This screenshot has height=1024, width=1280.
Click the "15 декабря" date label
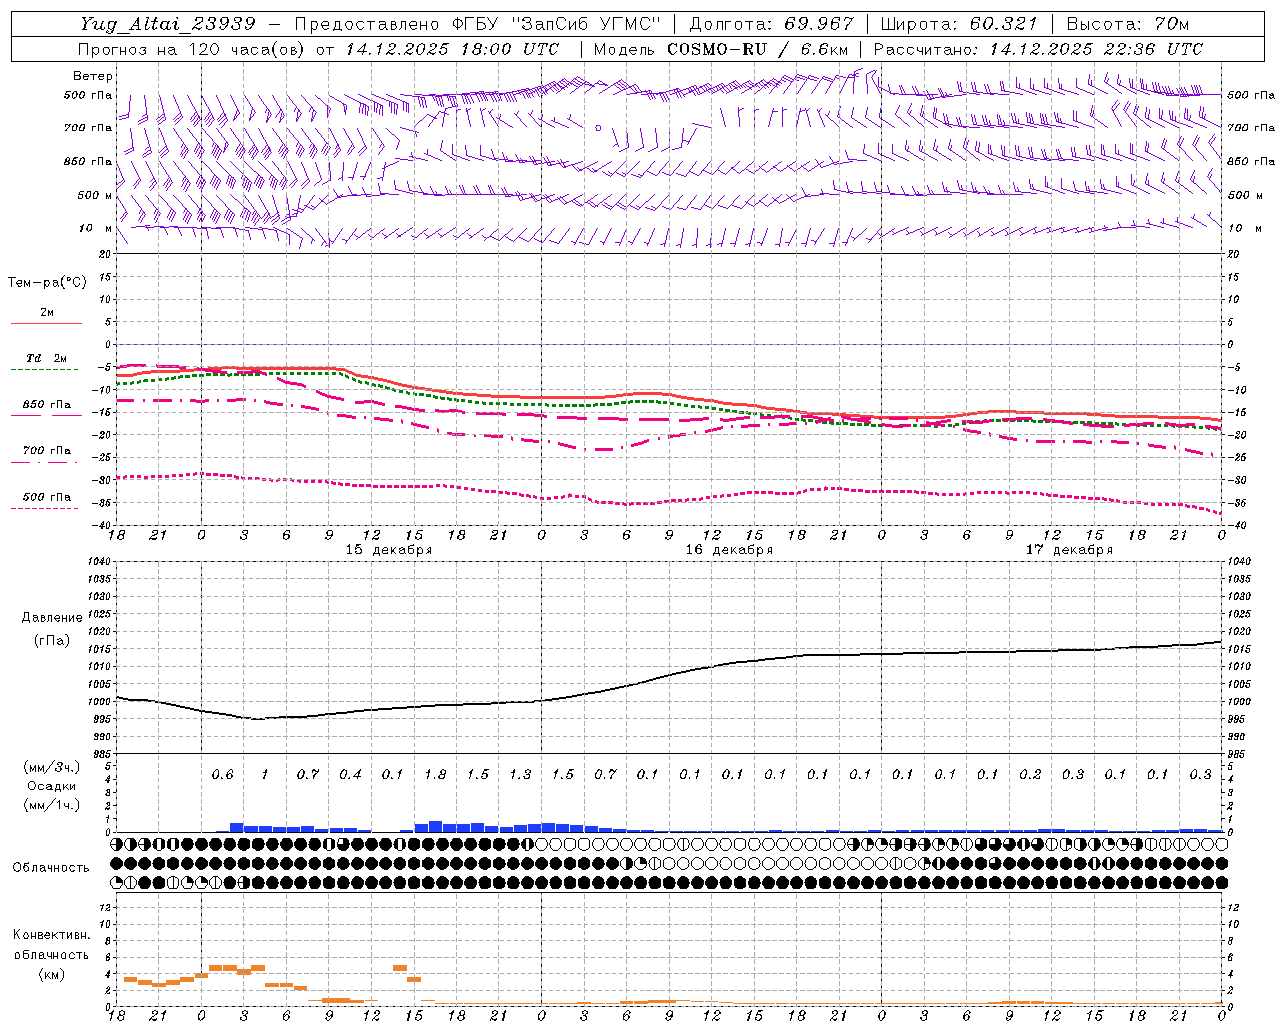pyautogui.click(x=389, y=550)
